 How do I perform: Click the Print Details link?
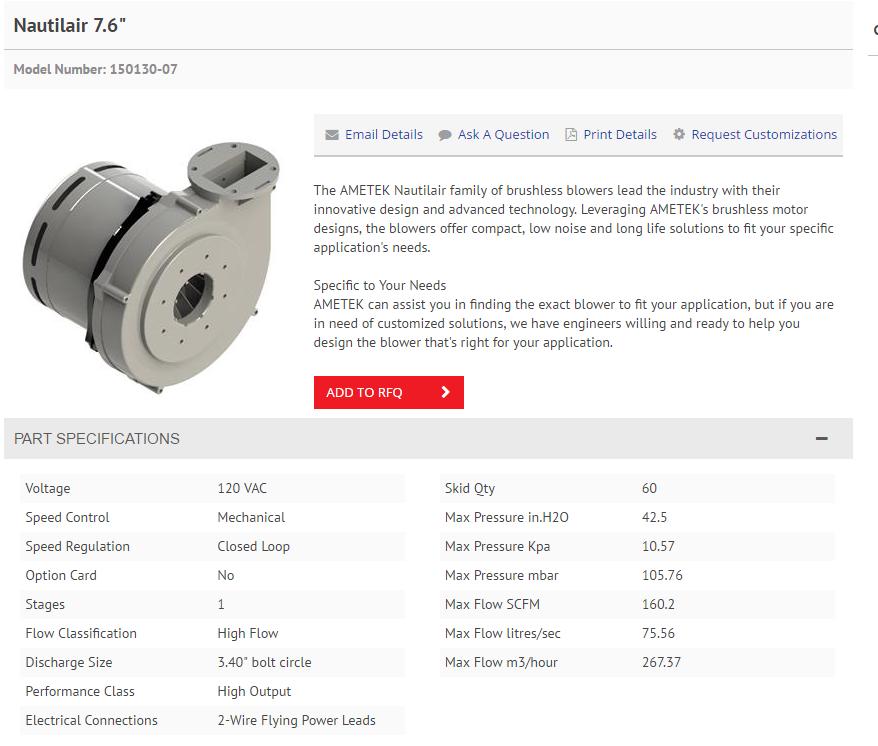621,134
